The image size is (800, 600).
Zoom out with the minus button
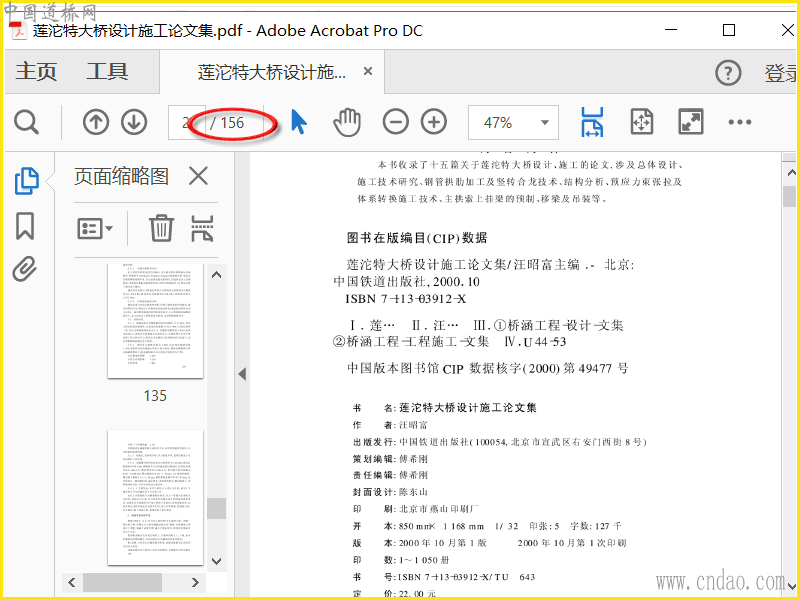396,122
